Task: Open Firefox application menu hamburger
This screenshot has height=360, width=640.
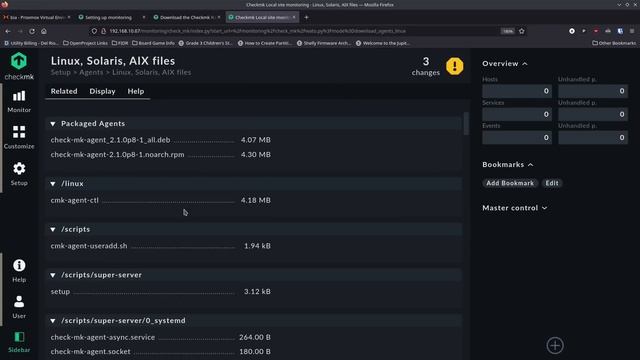Action: 632,31
